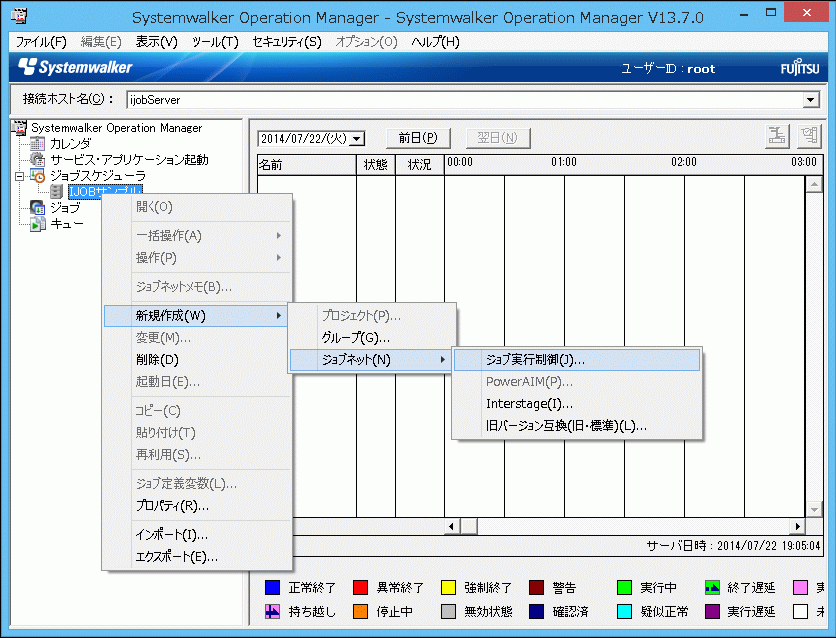
Task: Click the Systemwalker Operation Manager root tree icon
Action: 18,128
